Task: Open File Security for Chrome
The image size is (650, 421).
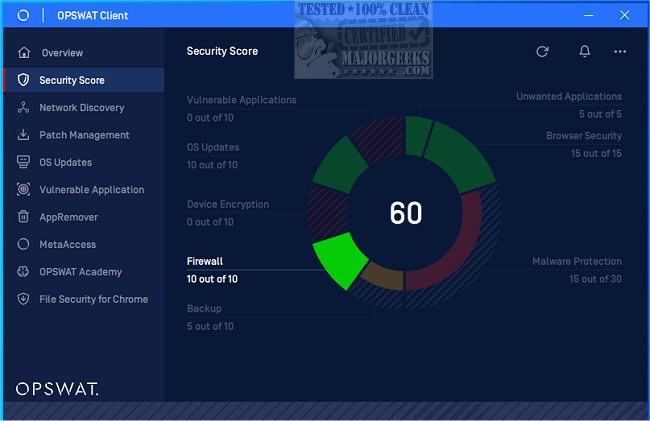Action: tap(84, 299)
